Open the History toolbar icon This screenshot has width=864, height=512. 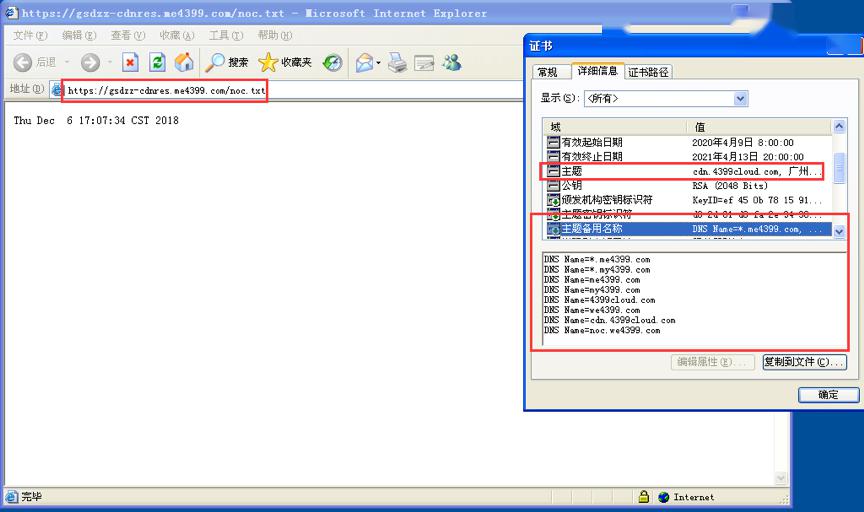pos(332,63)
